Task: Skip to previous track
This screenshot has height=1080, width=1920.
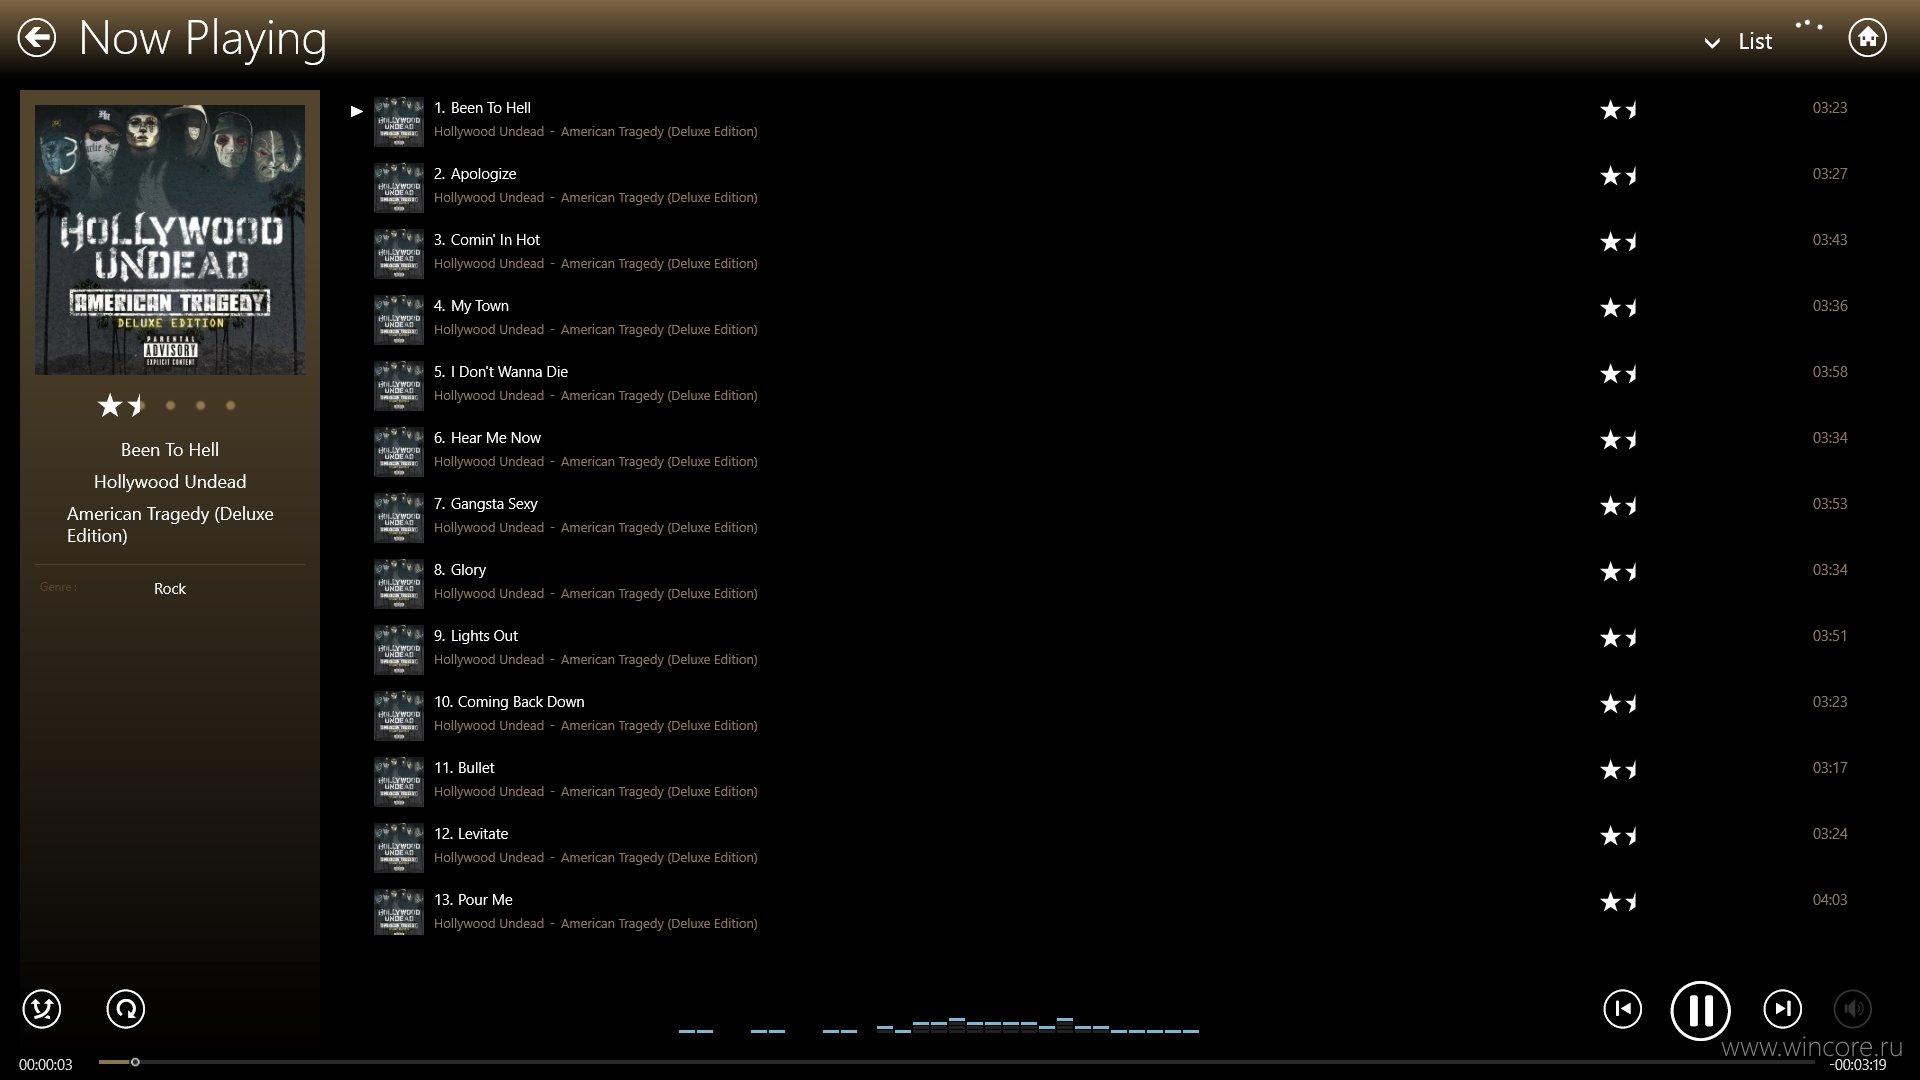Action: (1622, 1009)
